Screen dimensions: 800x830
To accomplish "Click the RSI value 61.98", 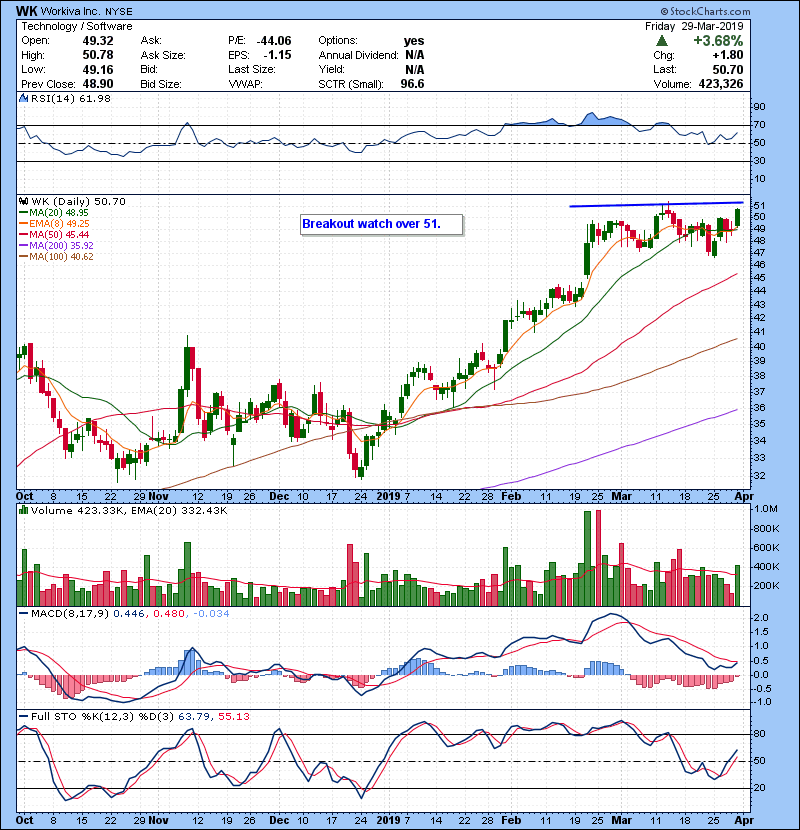I will click(x=94, y=98).
